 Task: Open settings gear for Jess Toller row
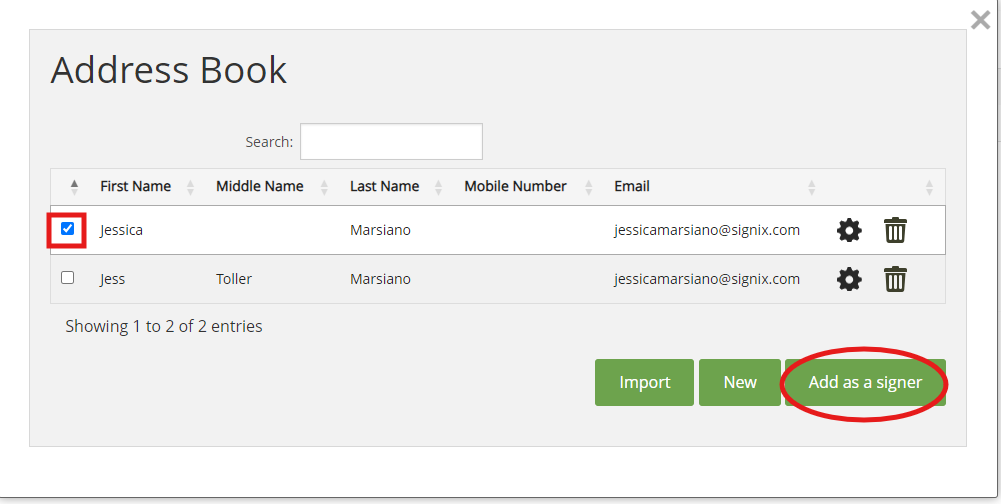(848, 279)
